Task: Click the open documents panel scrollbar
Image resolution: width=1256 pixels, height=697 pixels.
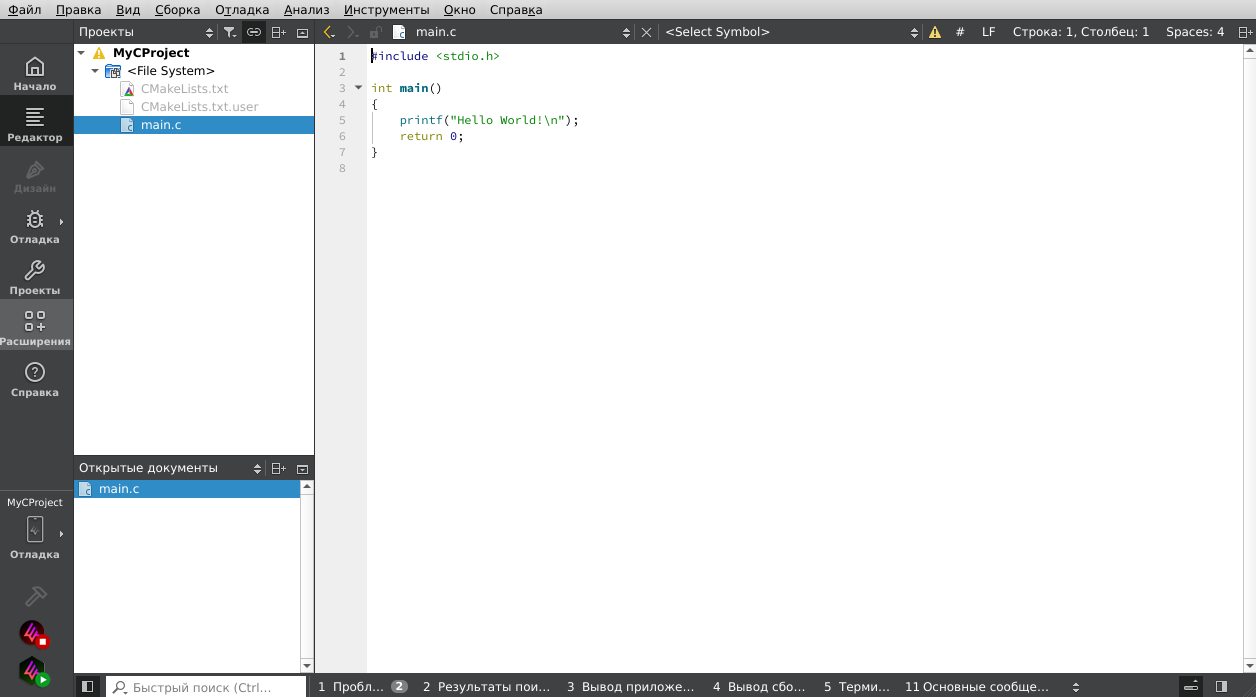Action: pyautogui.click(x=307, y=575)
